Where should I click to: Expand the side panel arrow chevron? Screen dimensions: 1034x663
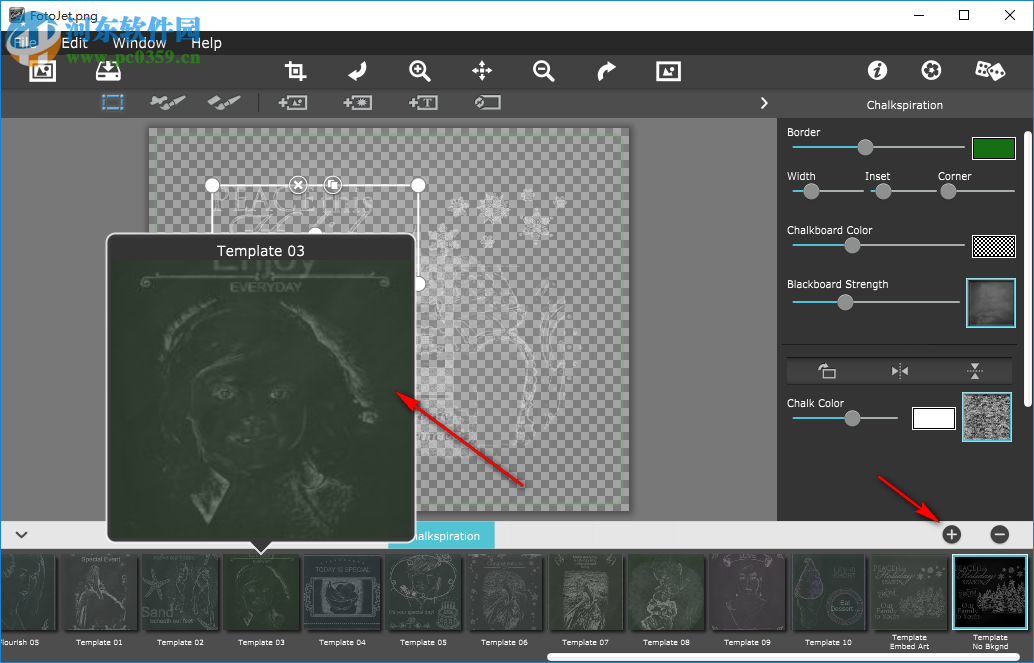pyautogui.click(x=764, y=103)
